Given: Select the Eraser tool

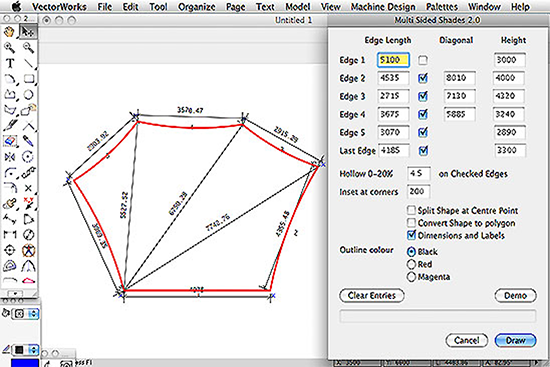Looking at the screenshot, I should (10, 141).
